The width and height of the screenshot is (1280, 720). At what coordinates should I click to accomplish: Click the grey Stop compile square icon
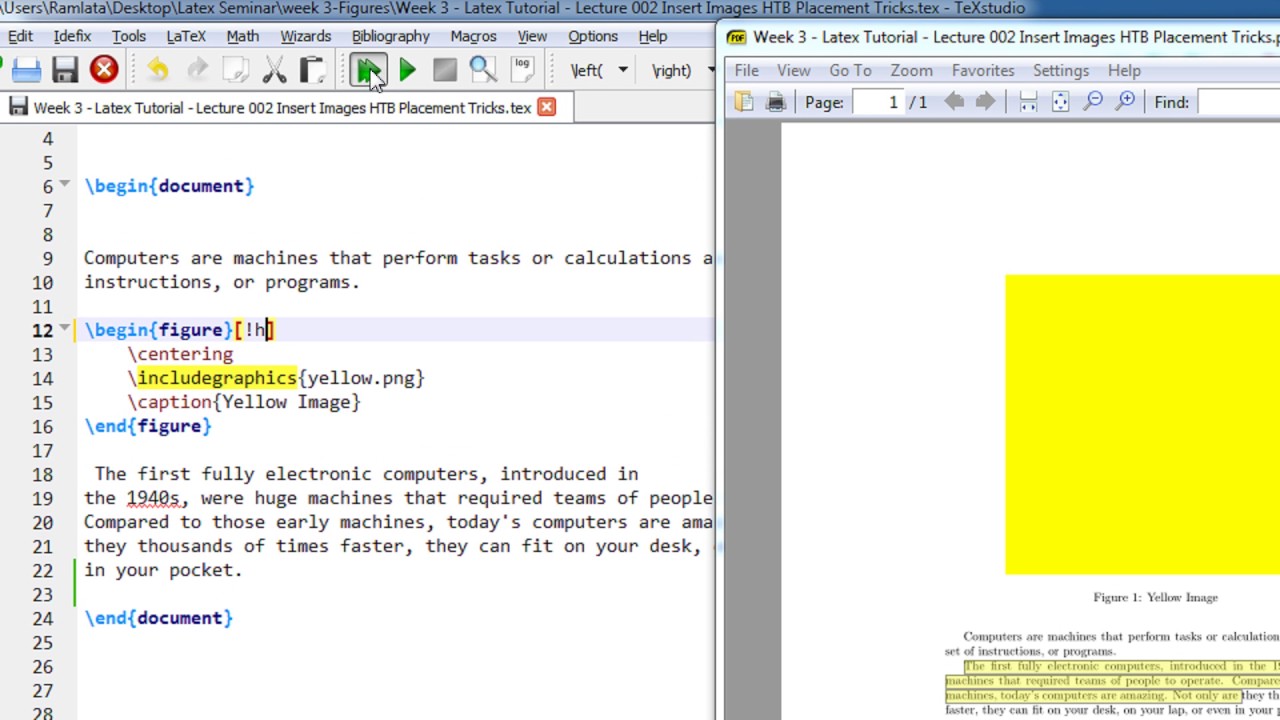pos(445,70)
